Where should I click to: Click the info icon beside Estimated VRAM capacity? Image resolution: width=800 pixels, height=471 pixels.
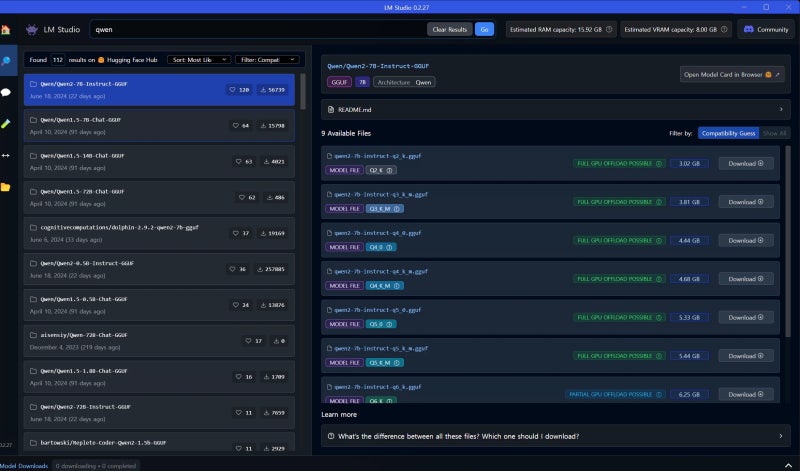click(724, 30)
